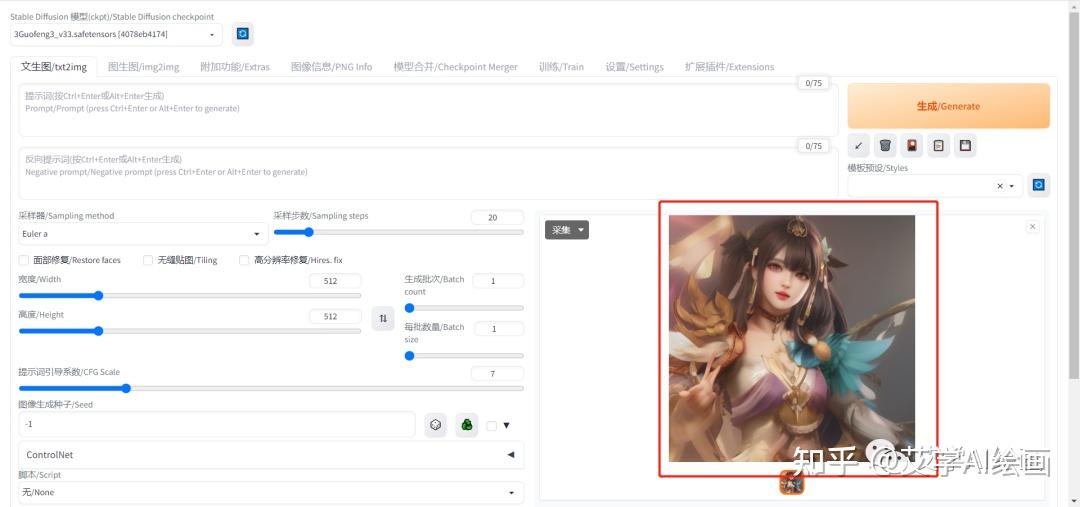Save current prompt as style with floppy icon
The image size is (1080, 507).
coord(965,145)
